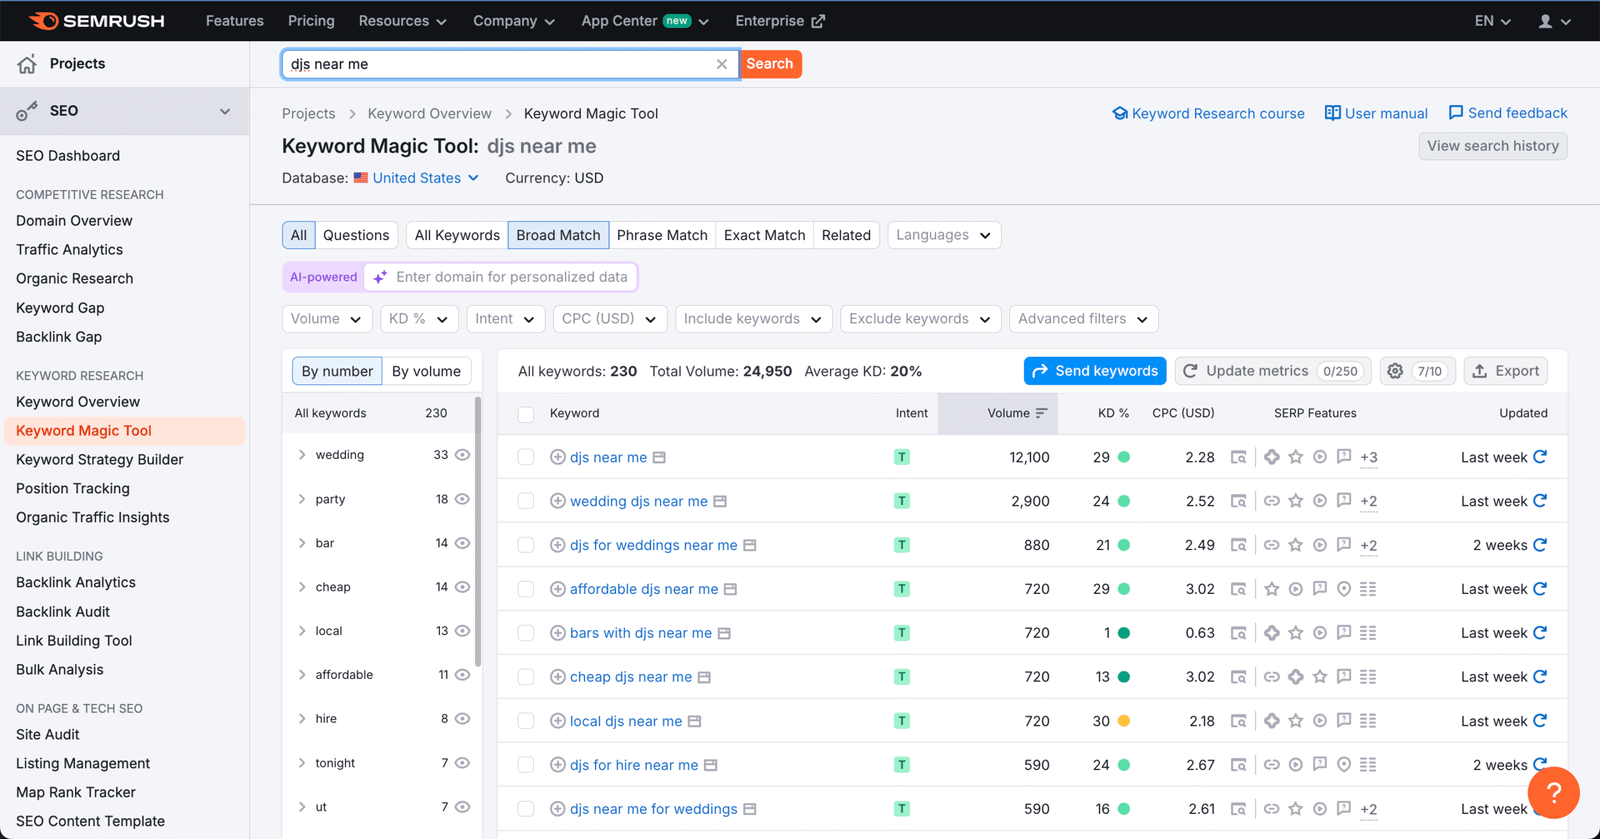This screenshot has height=839, width=1600.
Task: Open the Intent filter dropdown
Action: pyautogui.click(x=505, y=319)
